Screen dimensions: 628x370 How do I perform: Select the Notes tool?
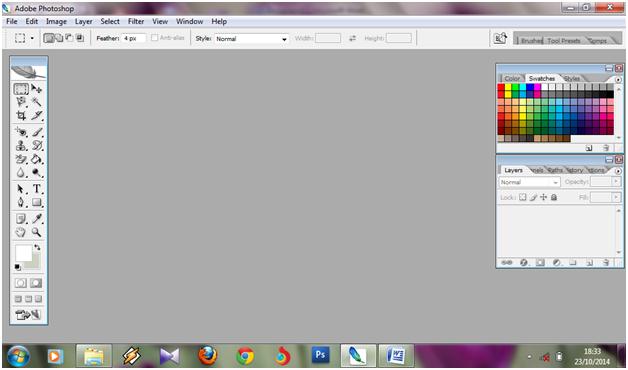(x=21, y=219)
